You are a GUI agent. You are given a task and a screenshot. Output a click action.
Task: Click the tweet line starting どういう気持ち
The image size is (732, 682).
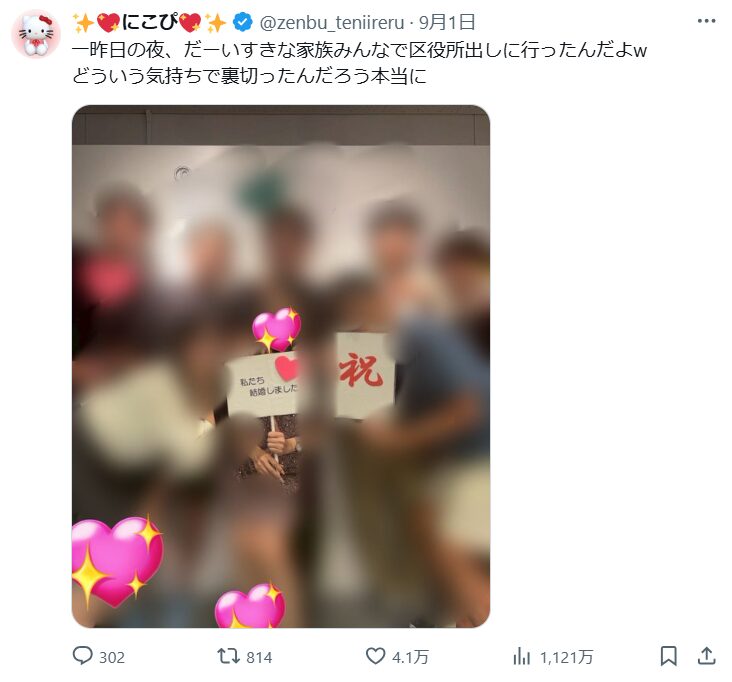249,76
